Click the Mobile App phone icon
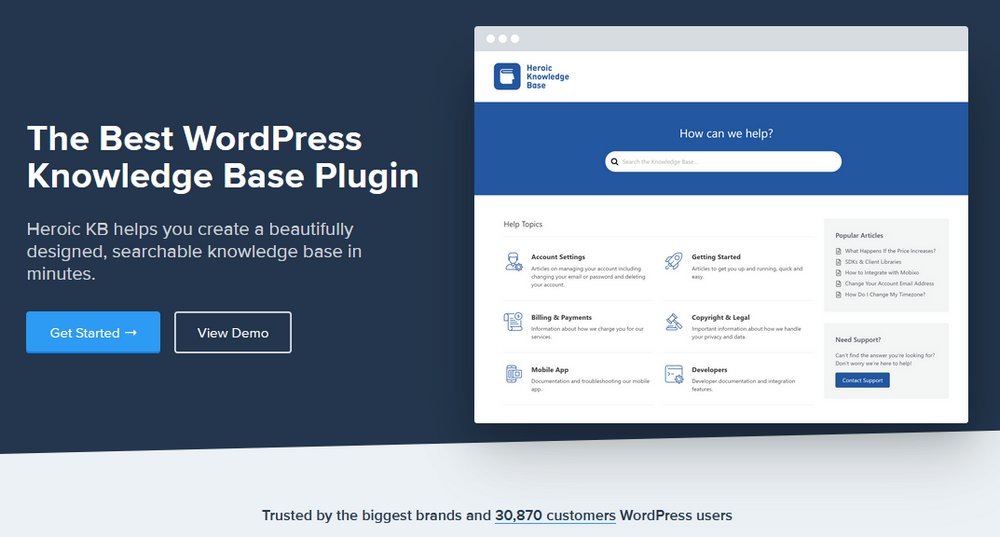Screen dimensions: 1000x537 point(513,374)
